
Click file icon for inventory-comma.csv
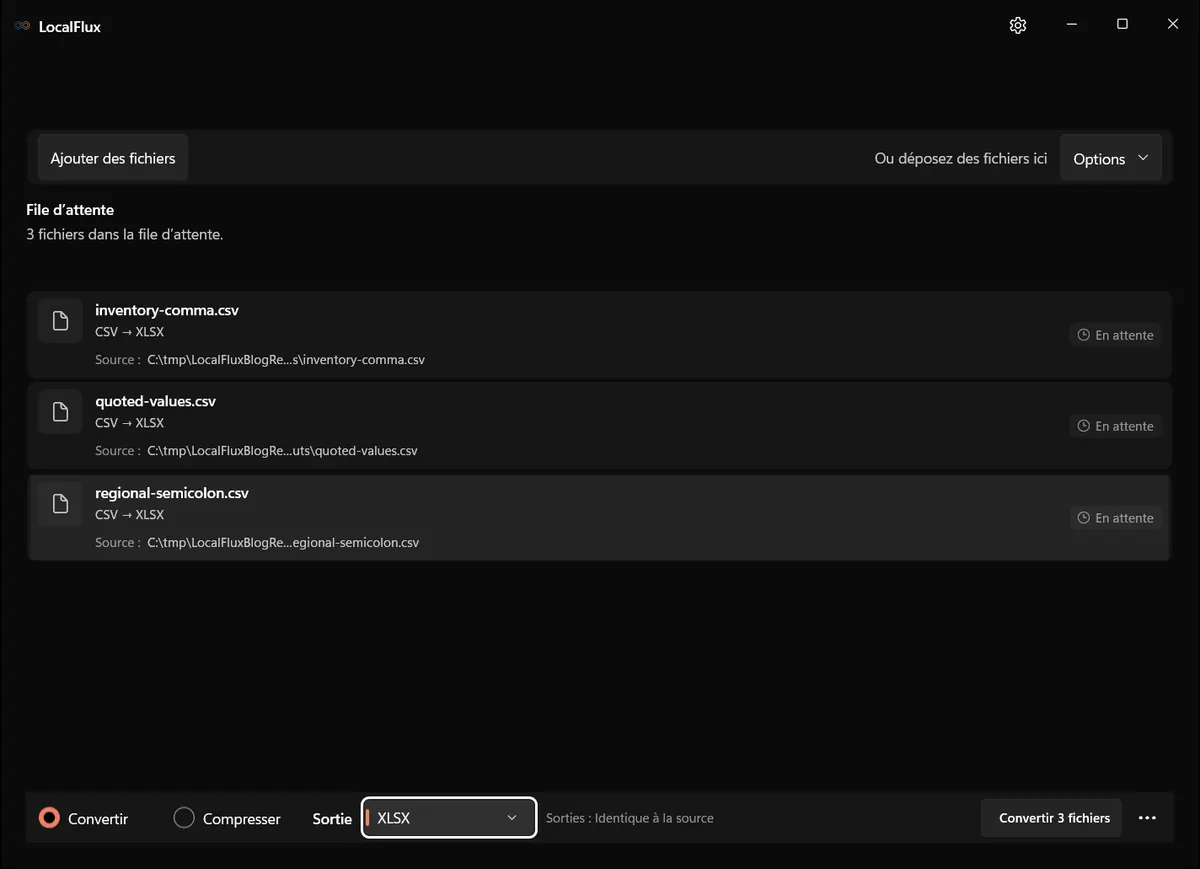pyautogui.click(x=60, y=321)
